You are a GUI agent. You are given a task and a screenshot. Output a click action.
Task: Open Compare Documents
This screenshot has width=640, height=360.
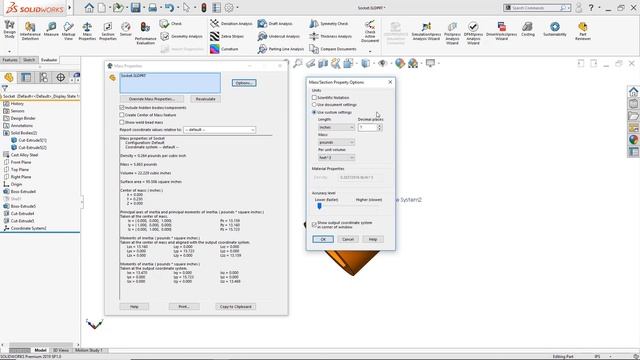point(333,49)
